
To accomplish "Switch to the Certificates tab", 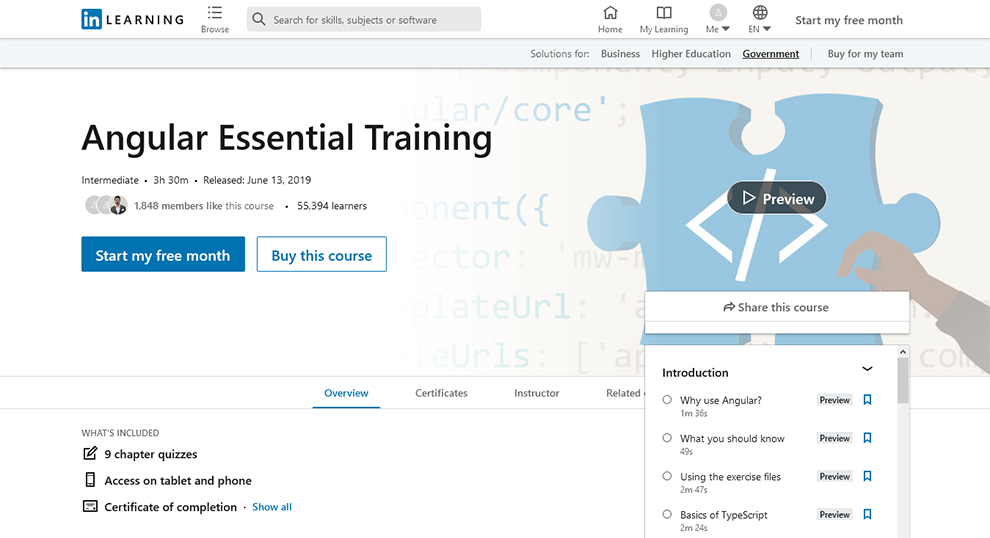I will point(441,393).
